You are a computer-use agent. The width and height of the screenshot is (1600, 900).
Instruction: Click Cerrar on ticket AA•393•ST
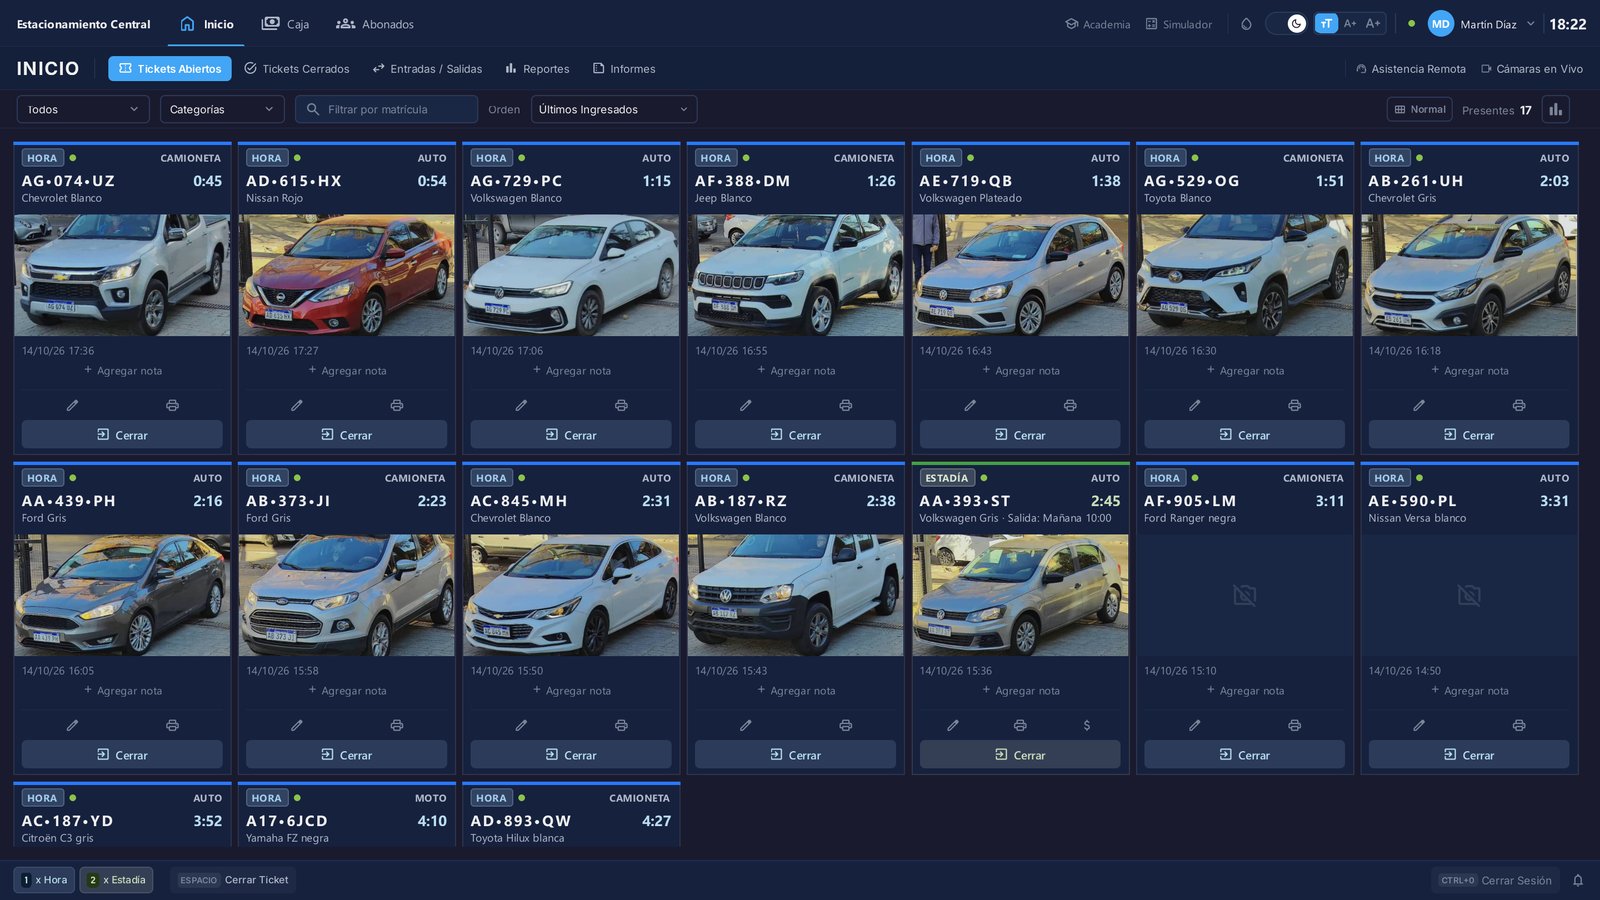[x=1020, y=755]
